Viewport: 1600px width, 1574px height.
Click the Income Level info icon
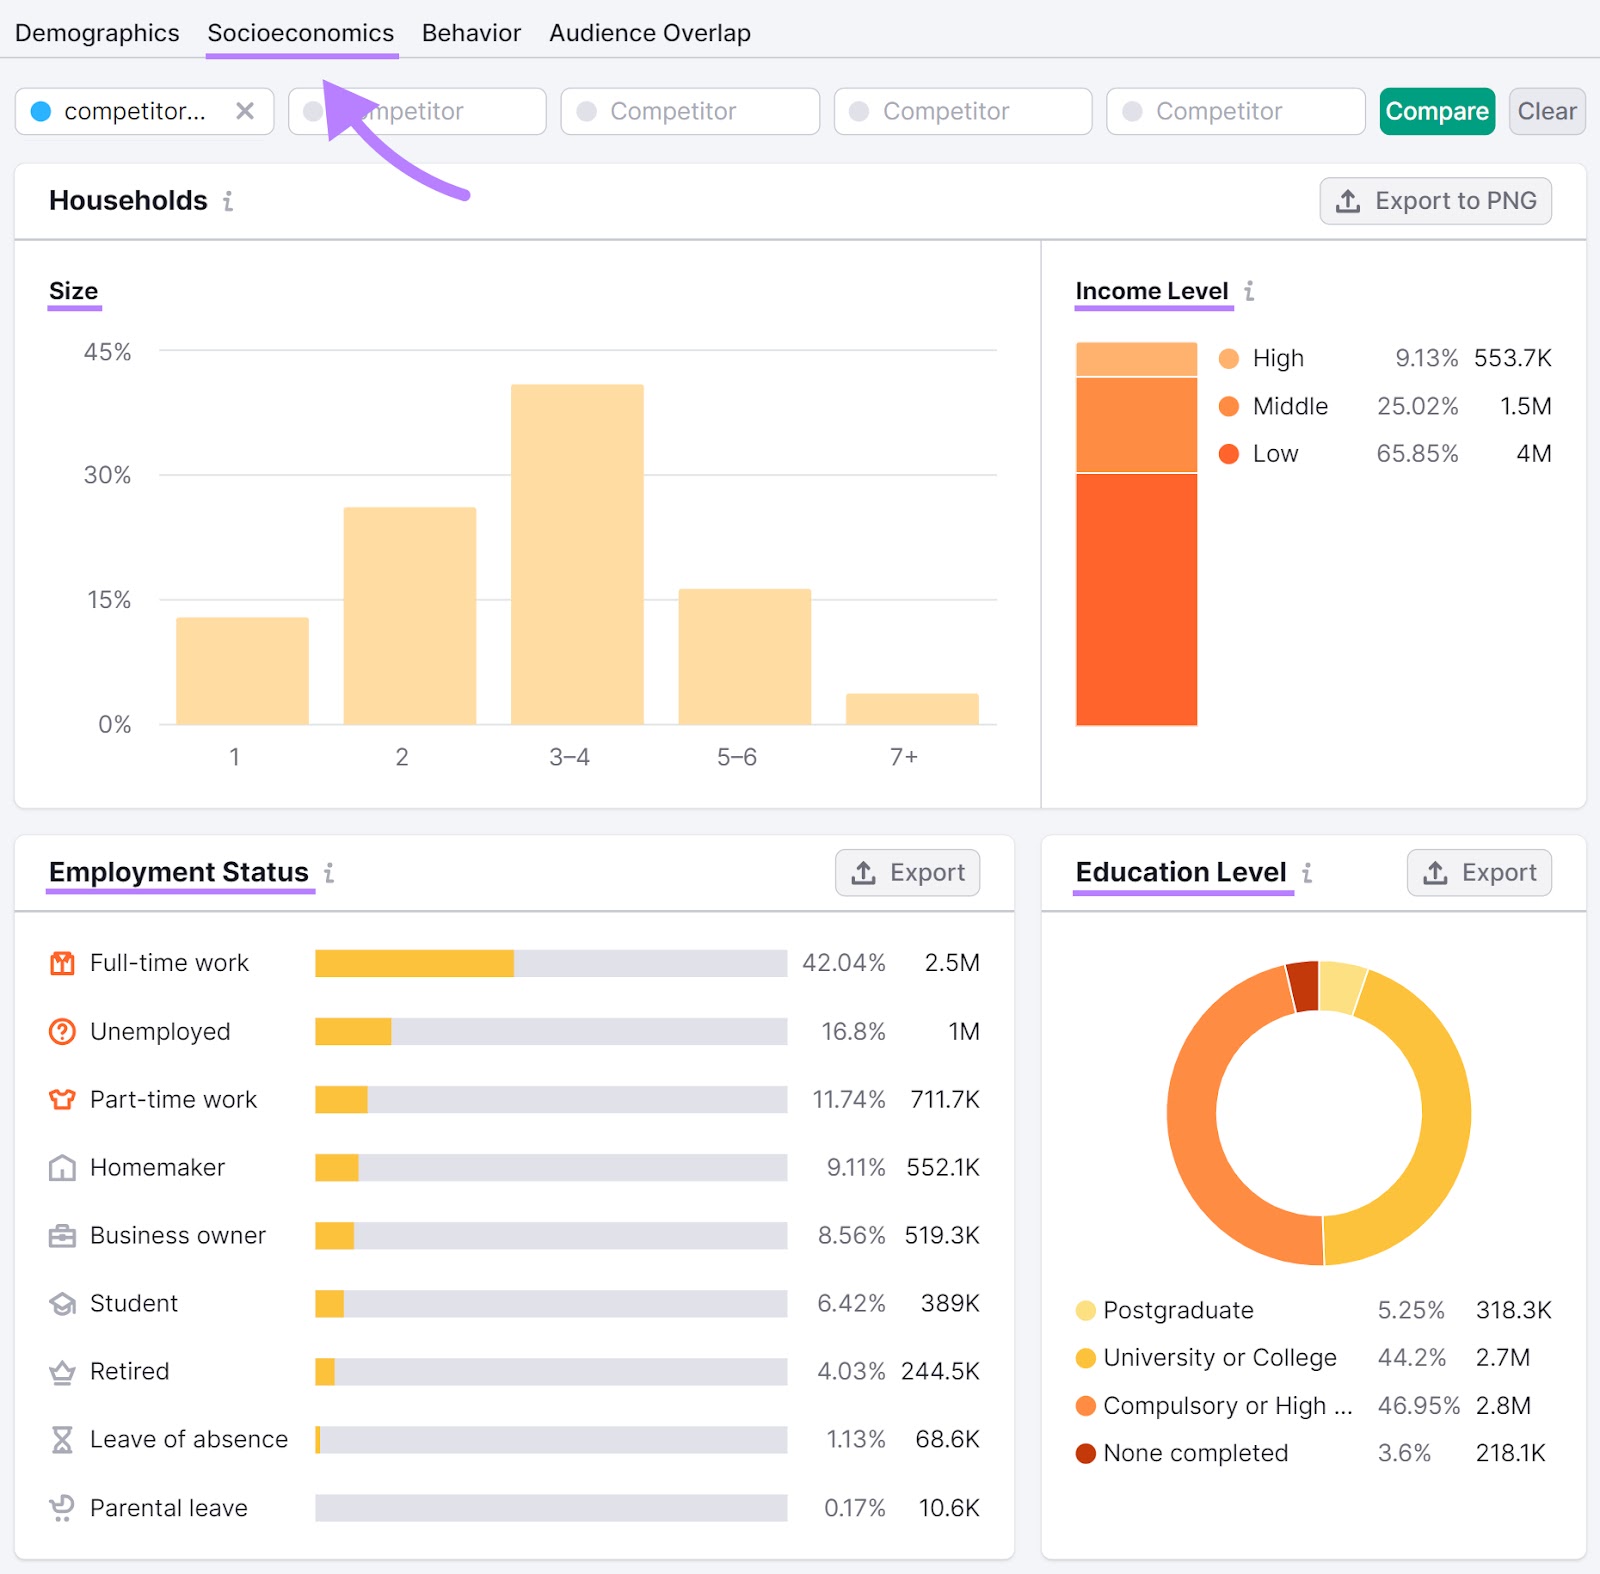[1249, 291]
